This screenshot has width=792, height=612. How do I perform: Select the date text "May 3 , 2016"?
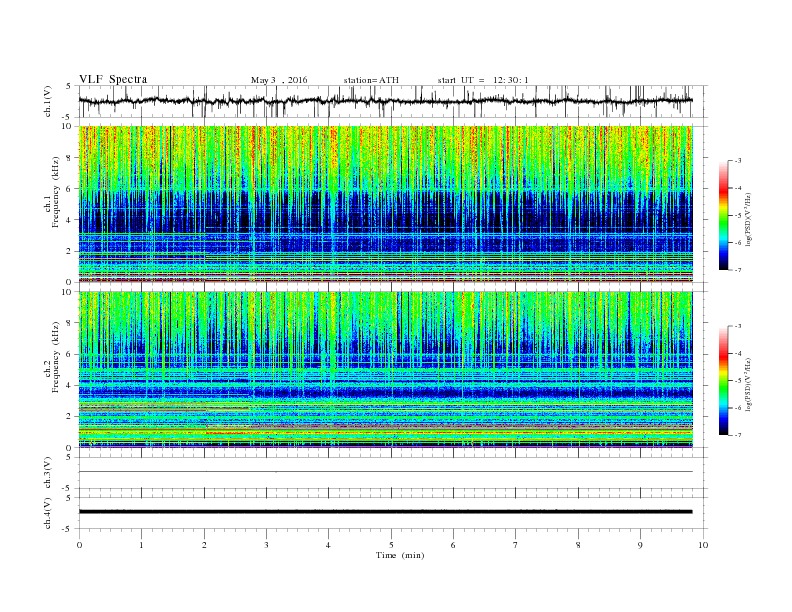[279, 80]
